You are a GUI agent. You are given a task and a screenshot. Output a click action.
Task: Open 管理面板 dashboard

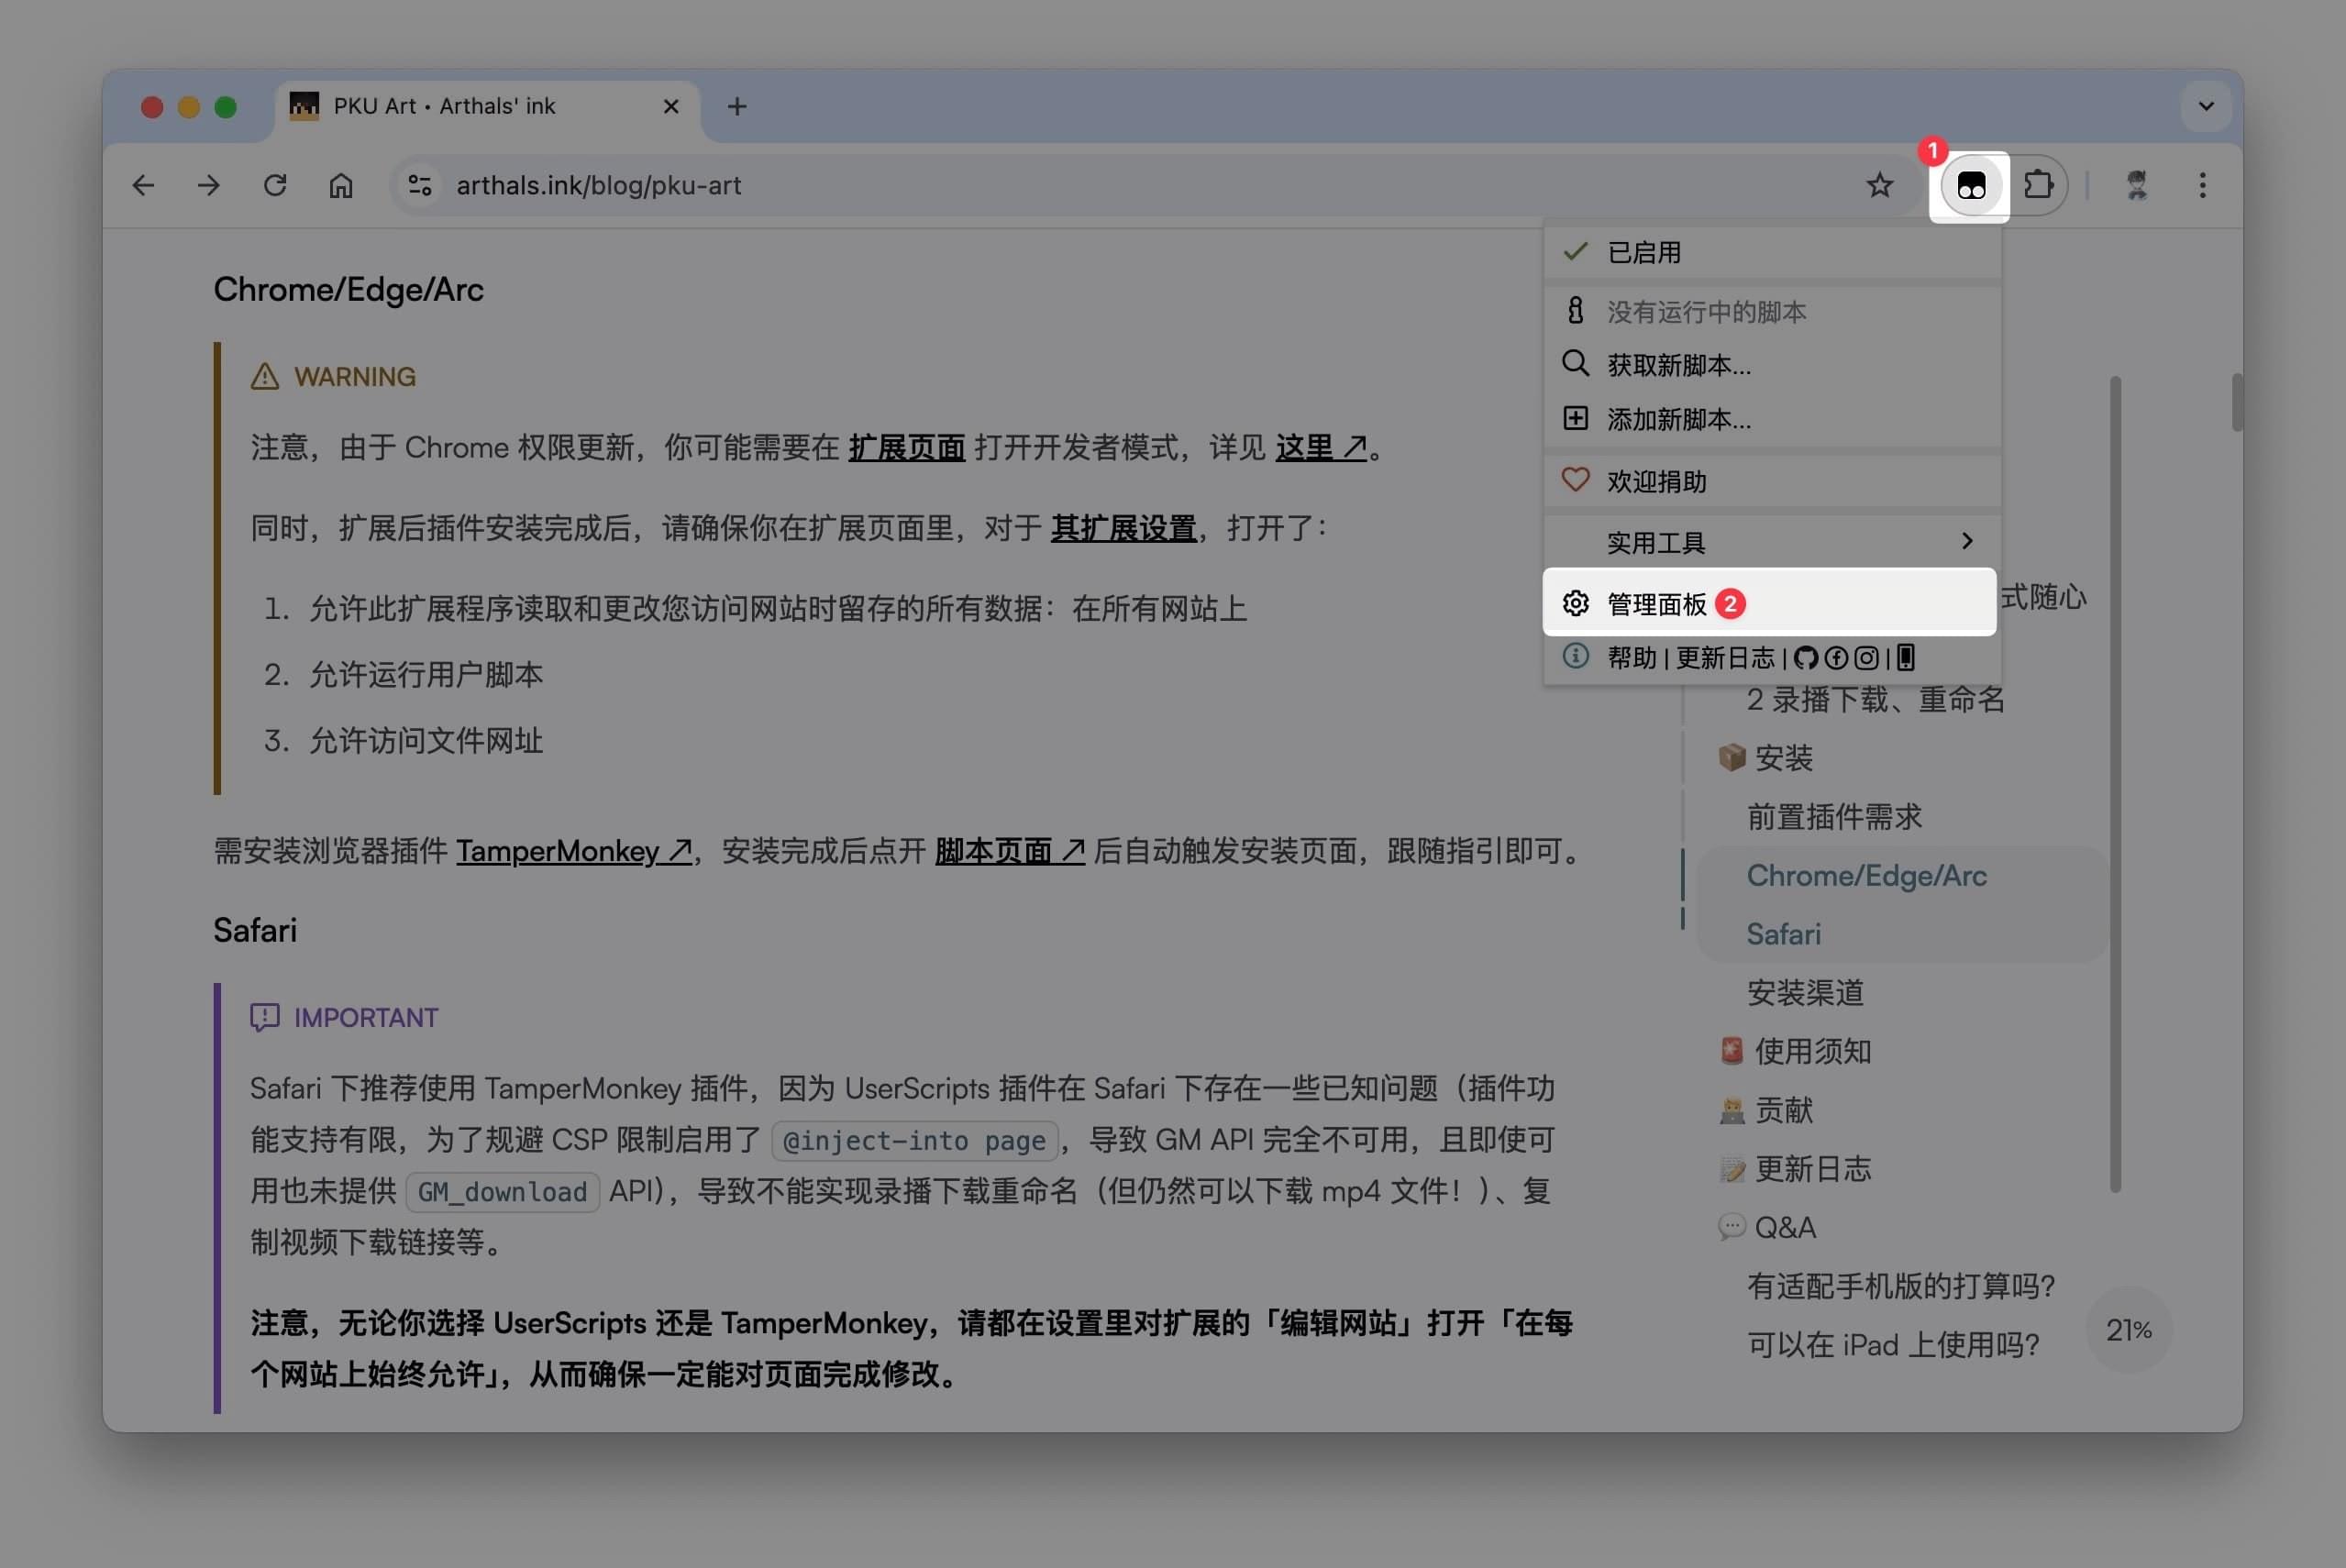point(1656,604)
